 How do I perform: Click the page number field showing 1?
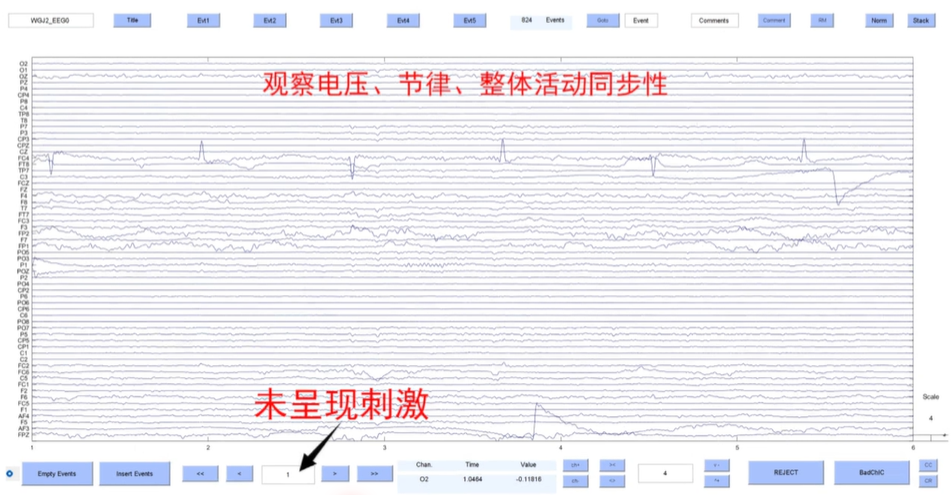click(288, 473)
